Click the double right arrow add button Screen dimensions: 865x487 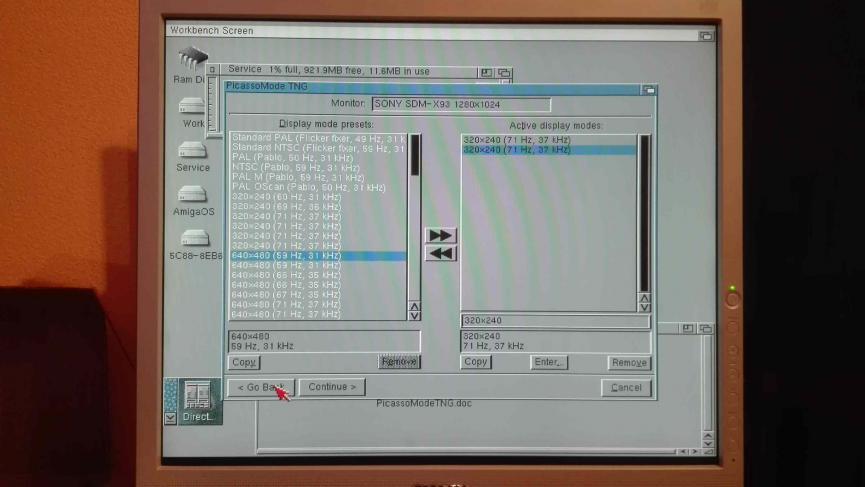click(440, 235)
